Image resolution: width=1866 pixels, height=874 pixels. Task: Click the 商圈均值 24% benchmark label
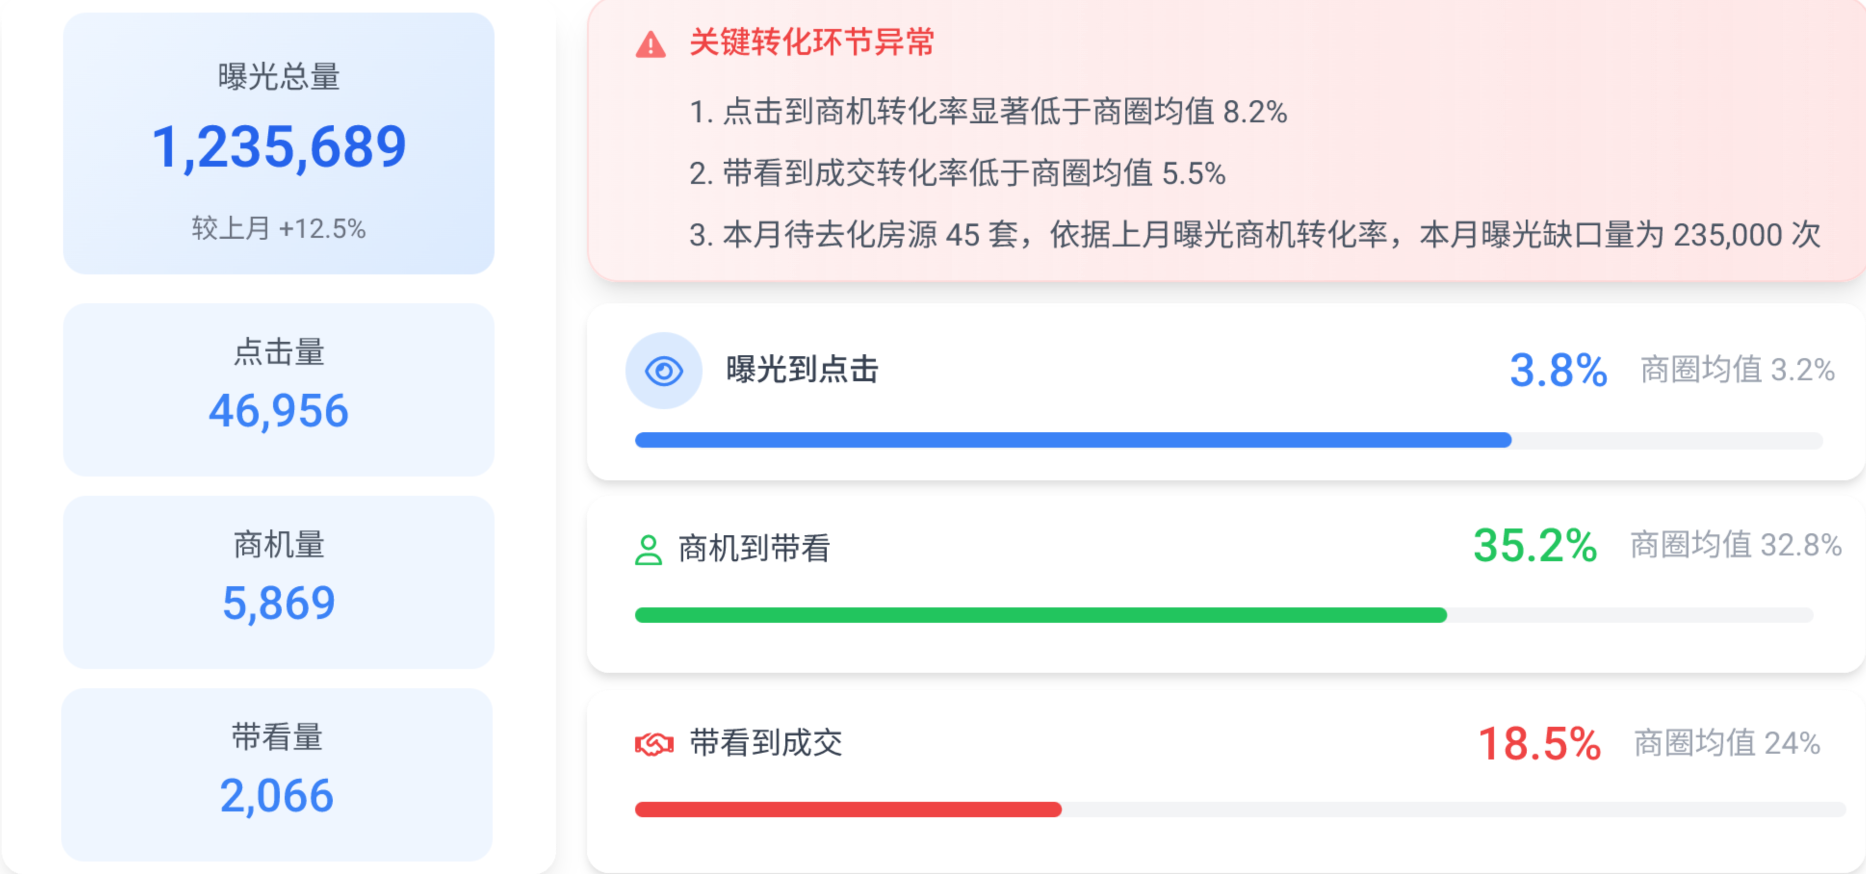1727,743
